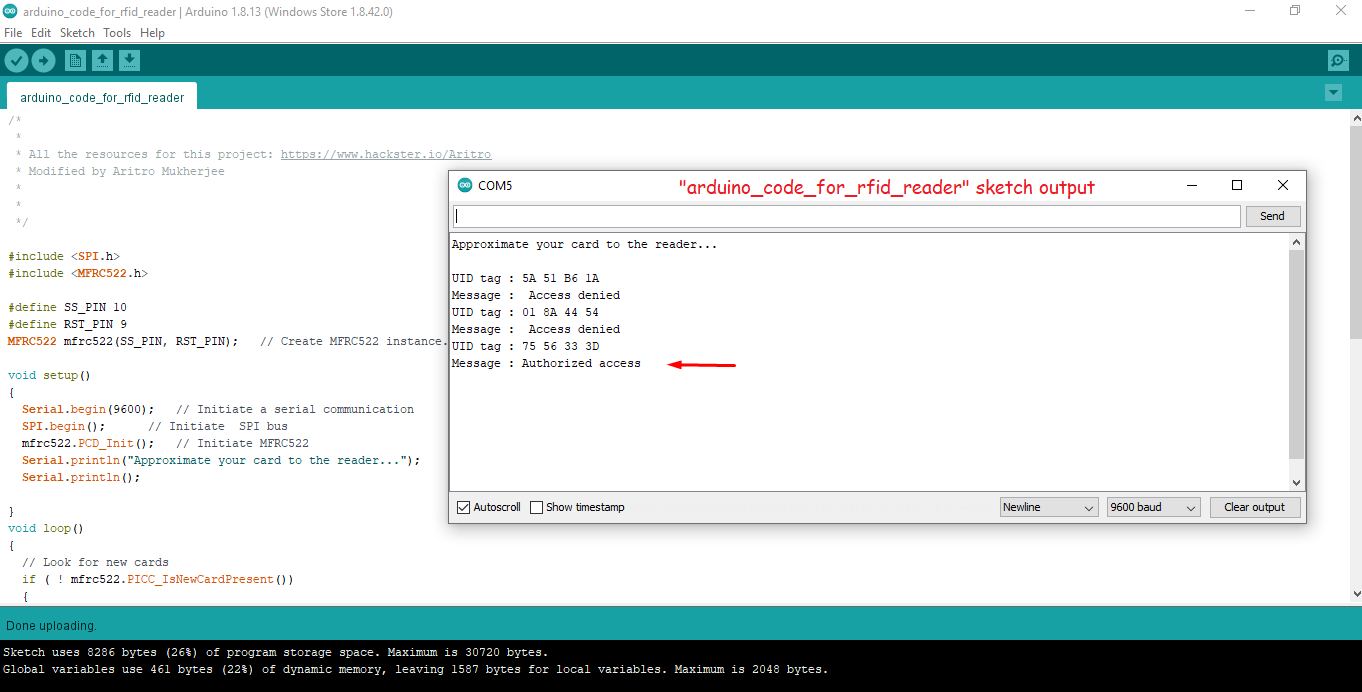The height and width of the screenshot is (692, 1362).
Task: Click the Verify sketch checkmark icon
Action: click(x=16, y=61)
